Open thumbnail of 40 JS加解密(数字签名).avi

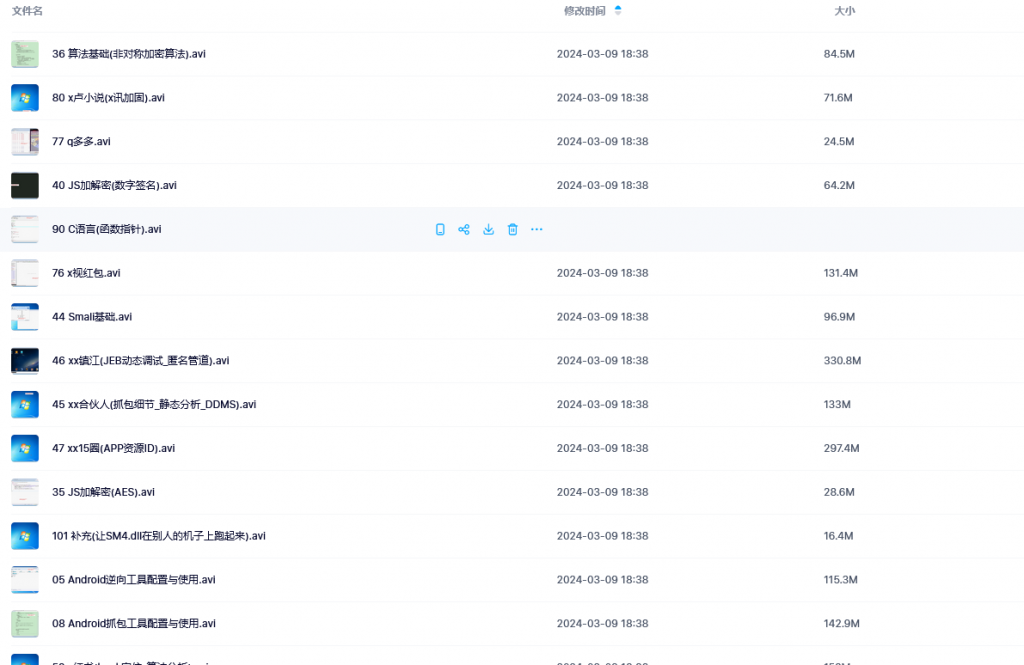pos(25,186)
